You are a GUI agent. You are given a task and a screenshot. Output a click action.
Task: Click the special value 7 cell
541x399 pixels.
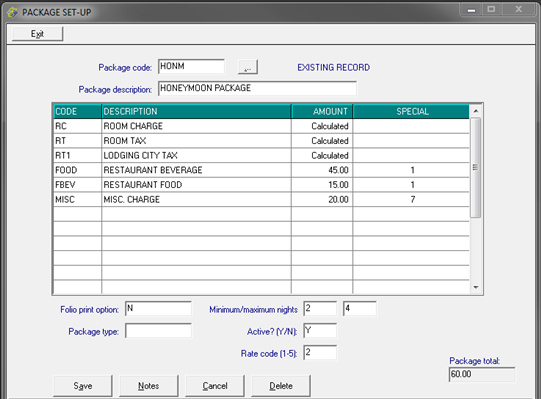click(x=411, y=200)
